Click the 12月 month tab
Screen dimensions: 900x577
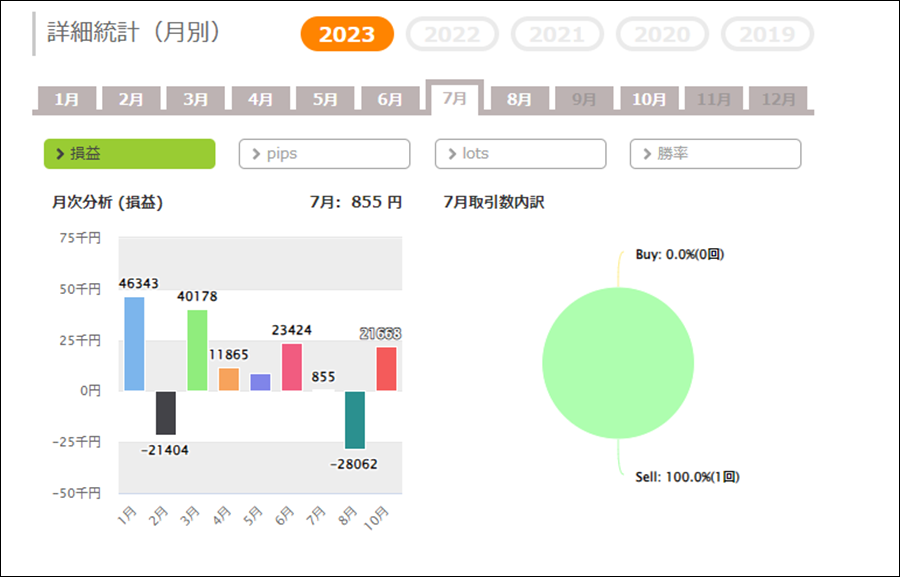[778, 99]
